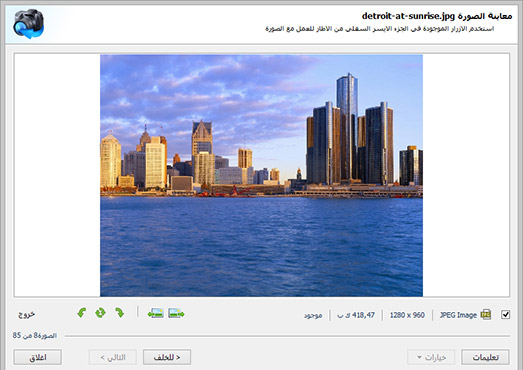Click the Detroit skyline preview image
Image resolution: width=523 pixels, height=370 pixels.
point(262,175)
